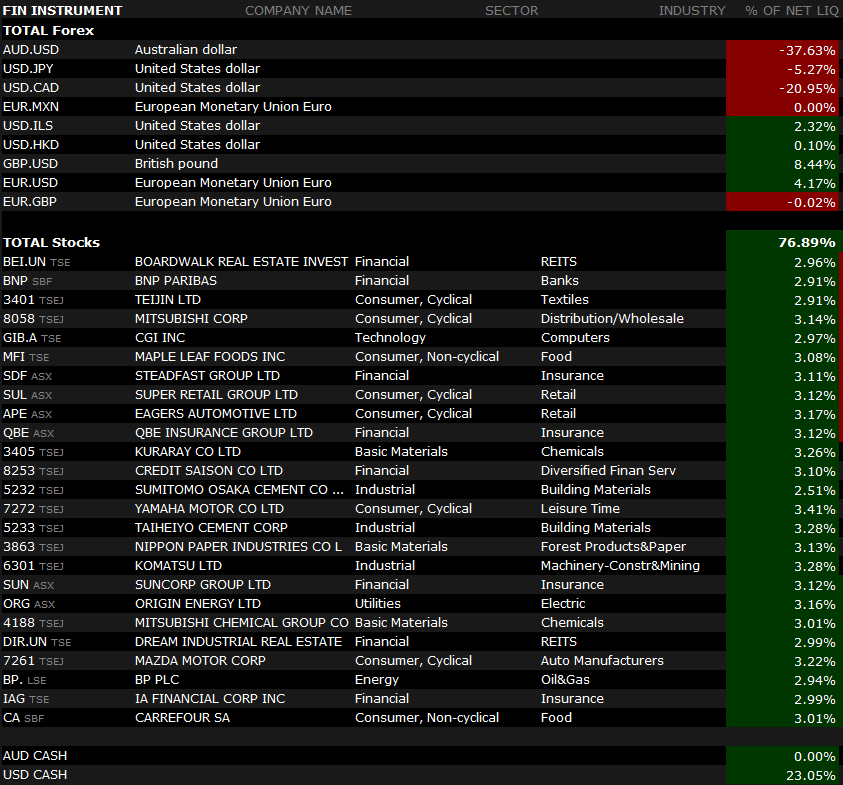Click Distribution/Wholesale industry cell
This screenshot has width=843, height=785.
612,319
